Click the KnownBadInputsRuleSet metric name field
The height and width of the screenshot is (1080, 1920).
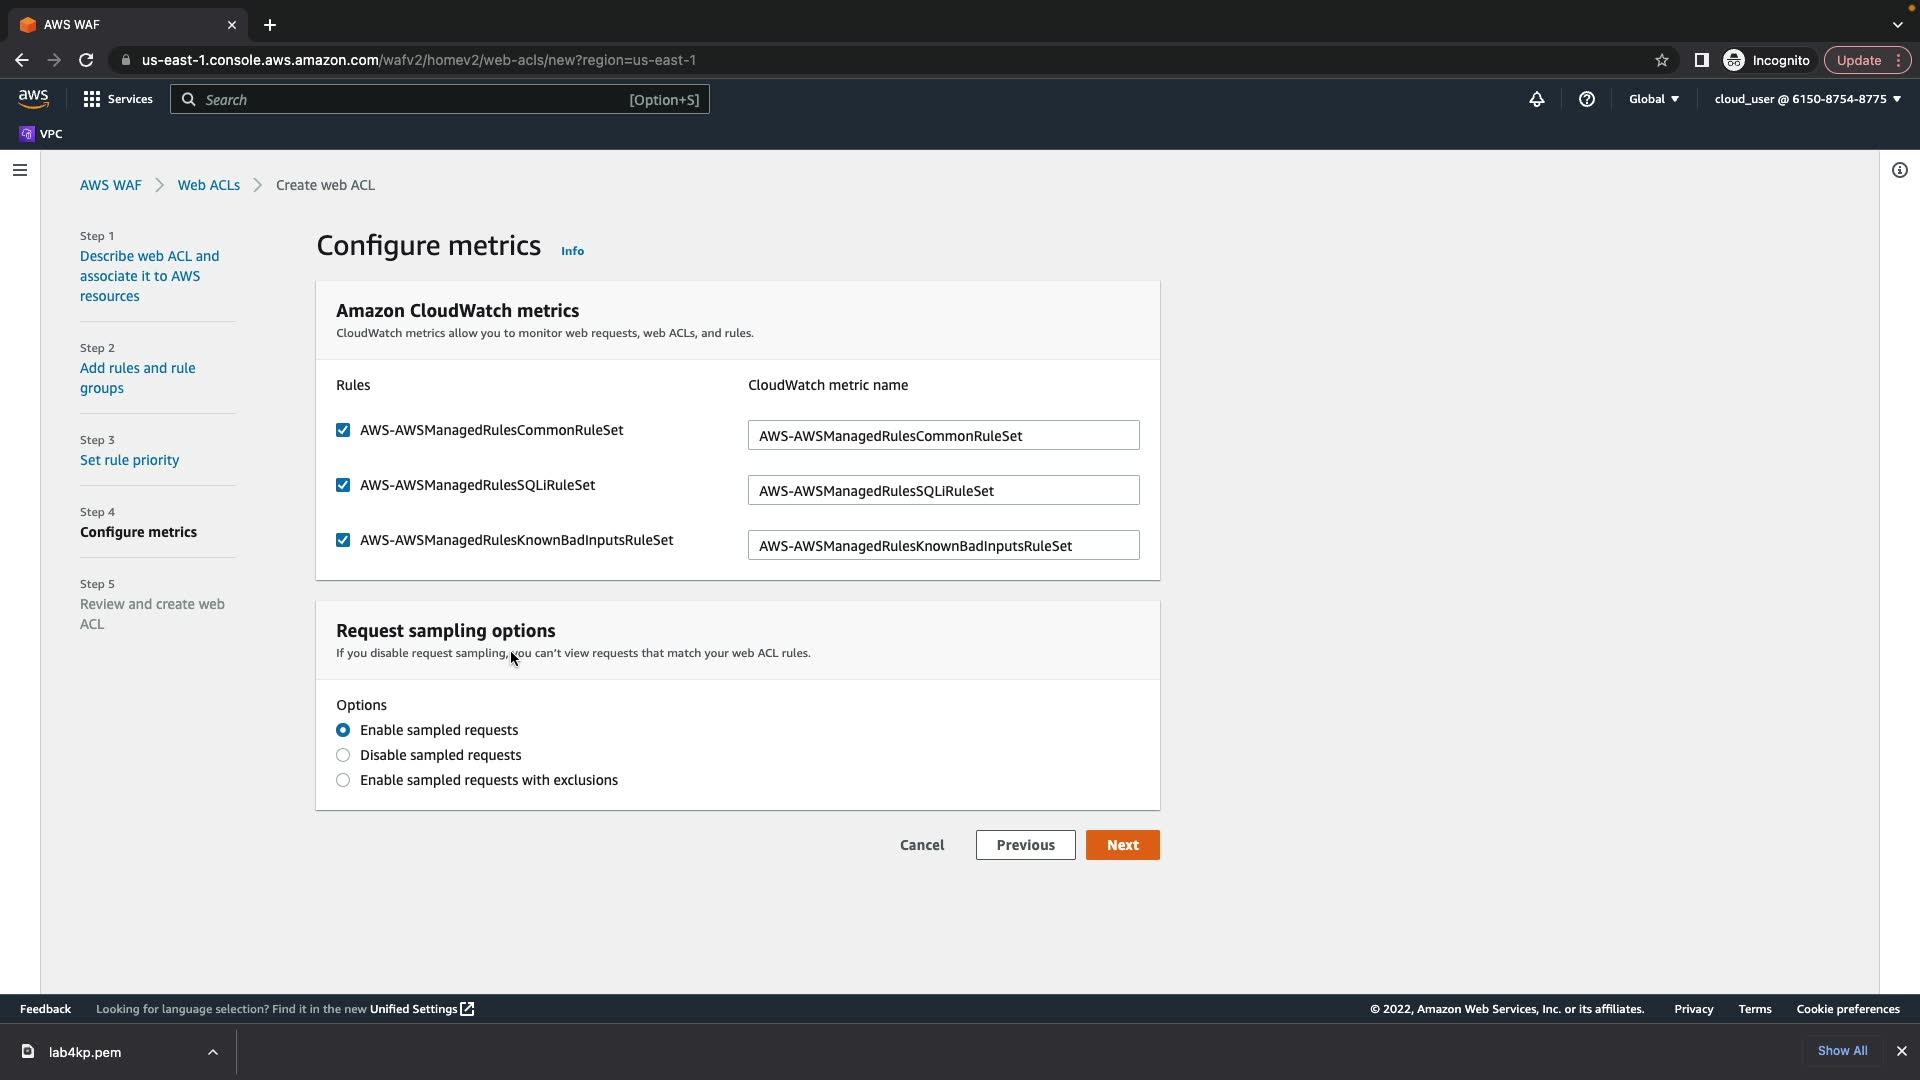click(x=942, y=546)
